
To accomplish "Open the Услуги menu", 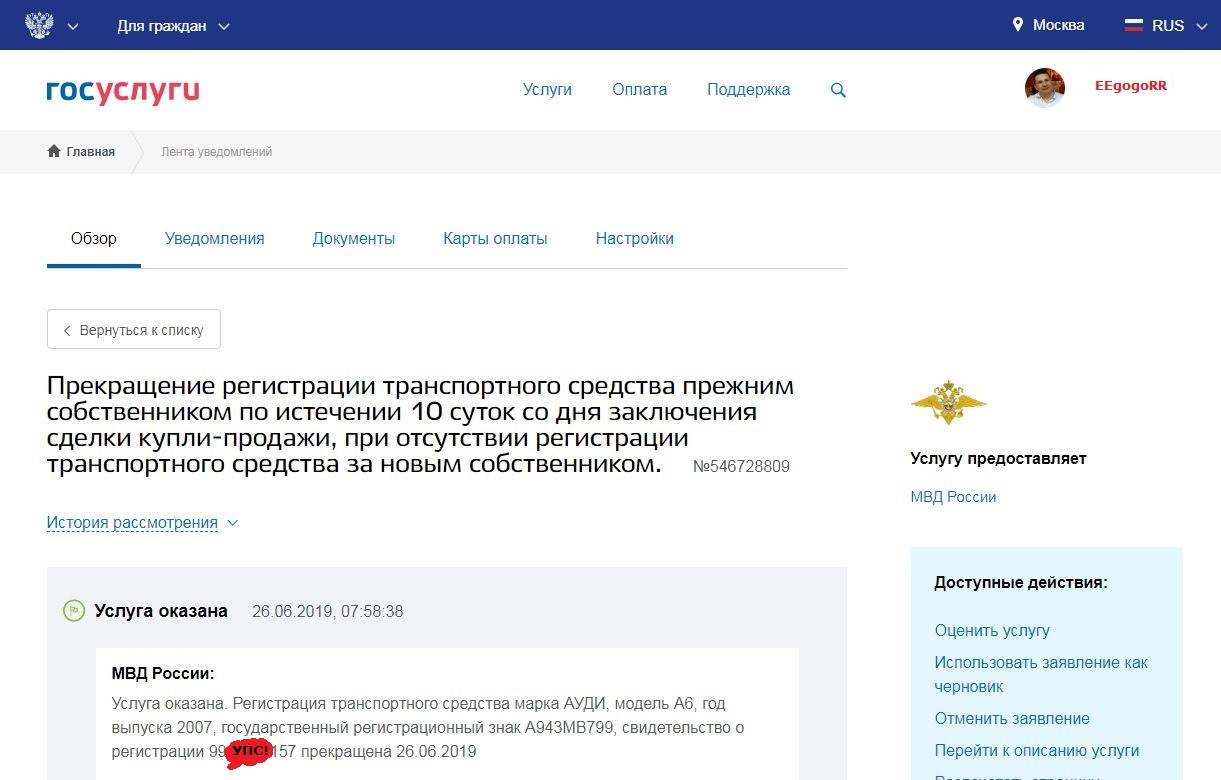I will (x=547, y=89).
